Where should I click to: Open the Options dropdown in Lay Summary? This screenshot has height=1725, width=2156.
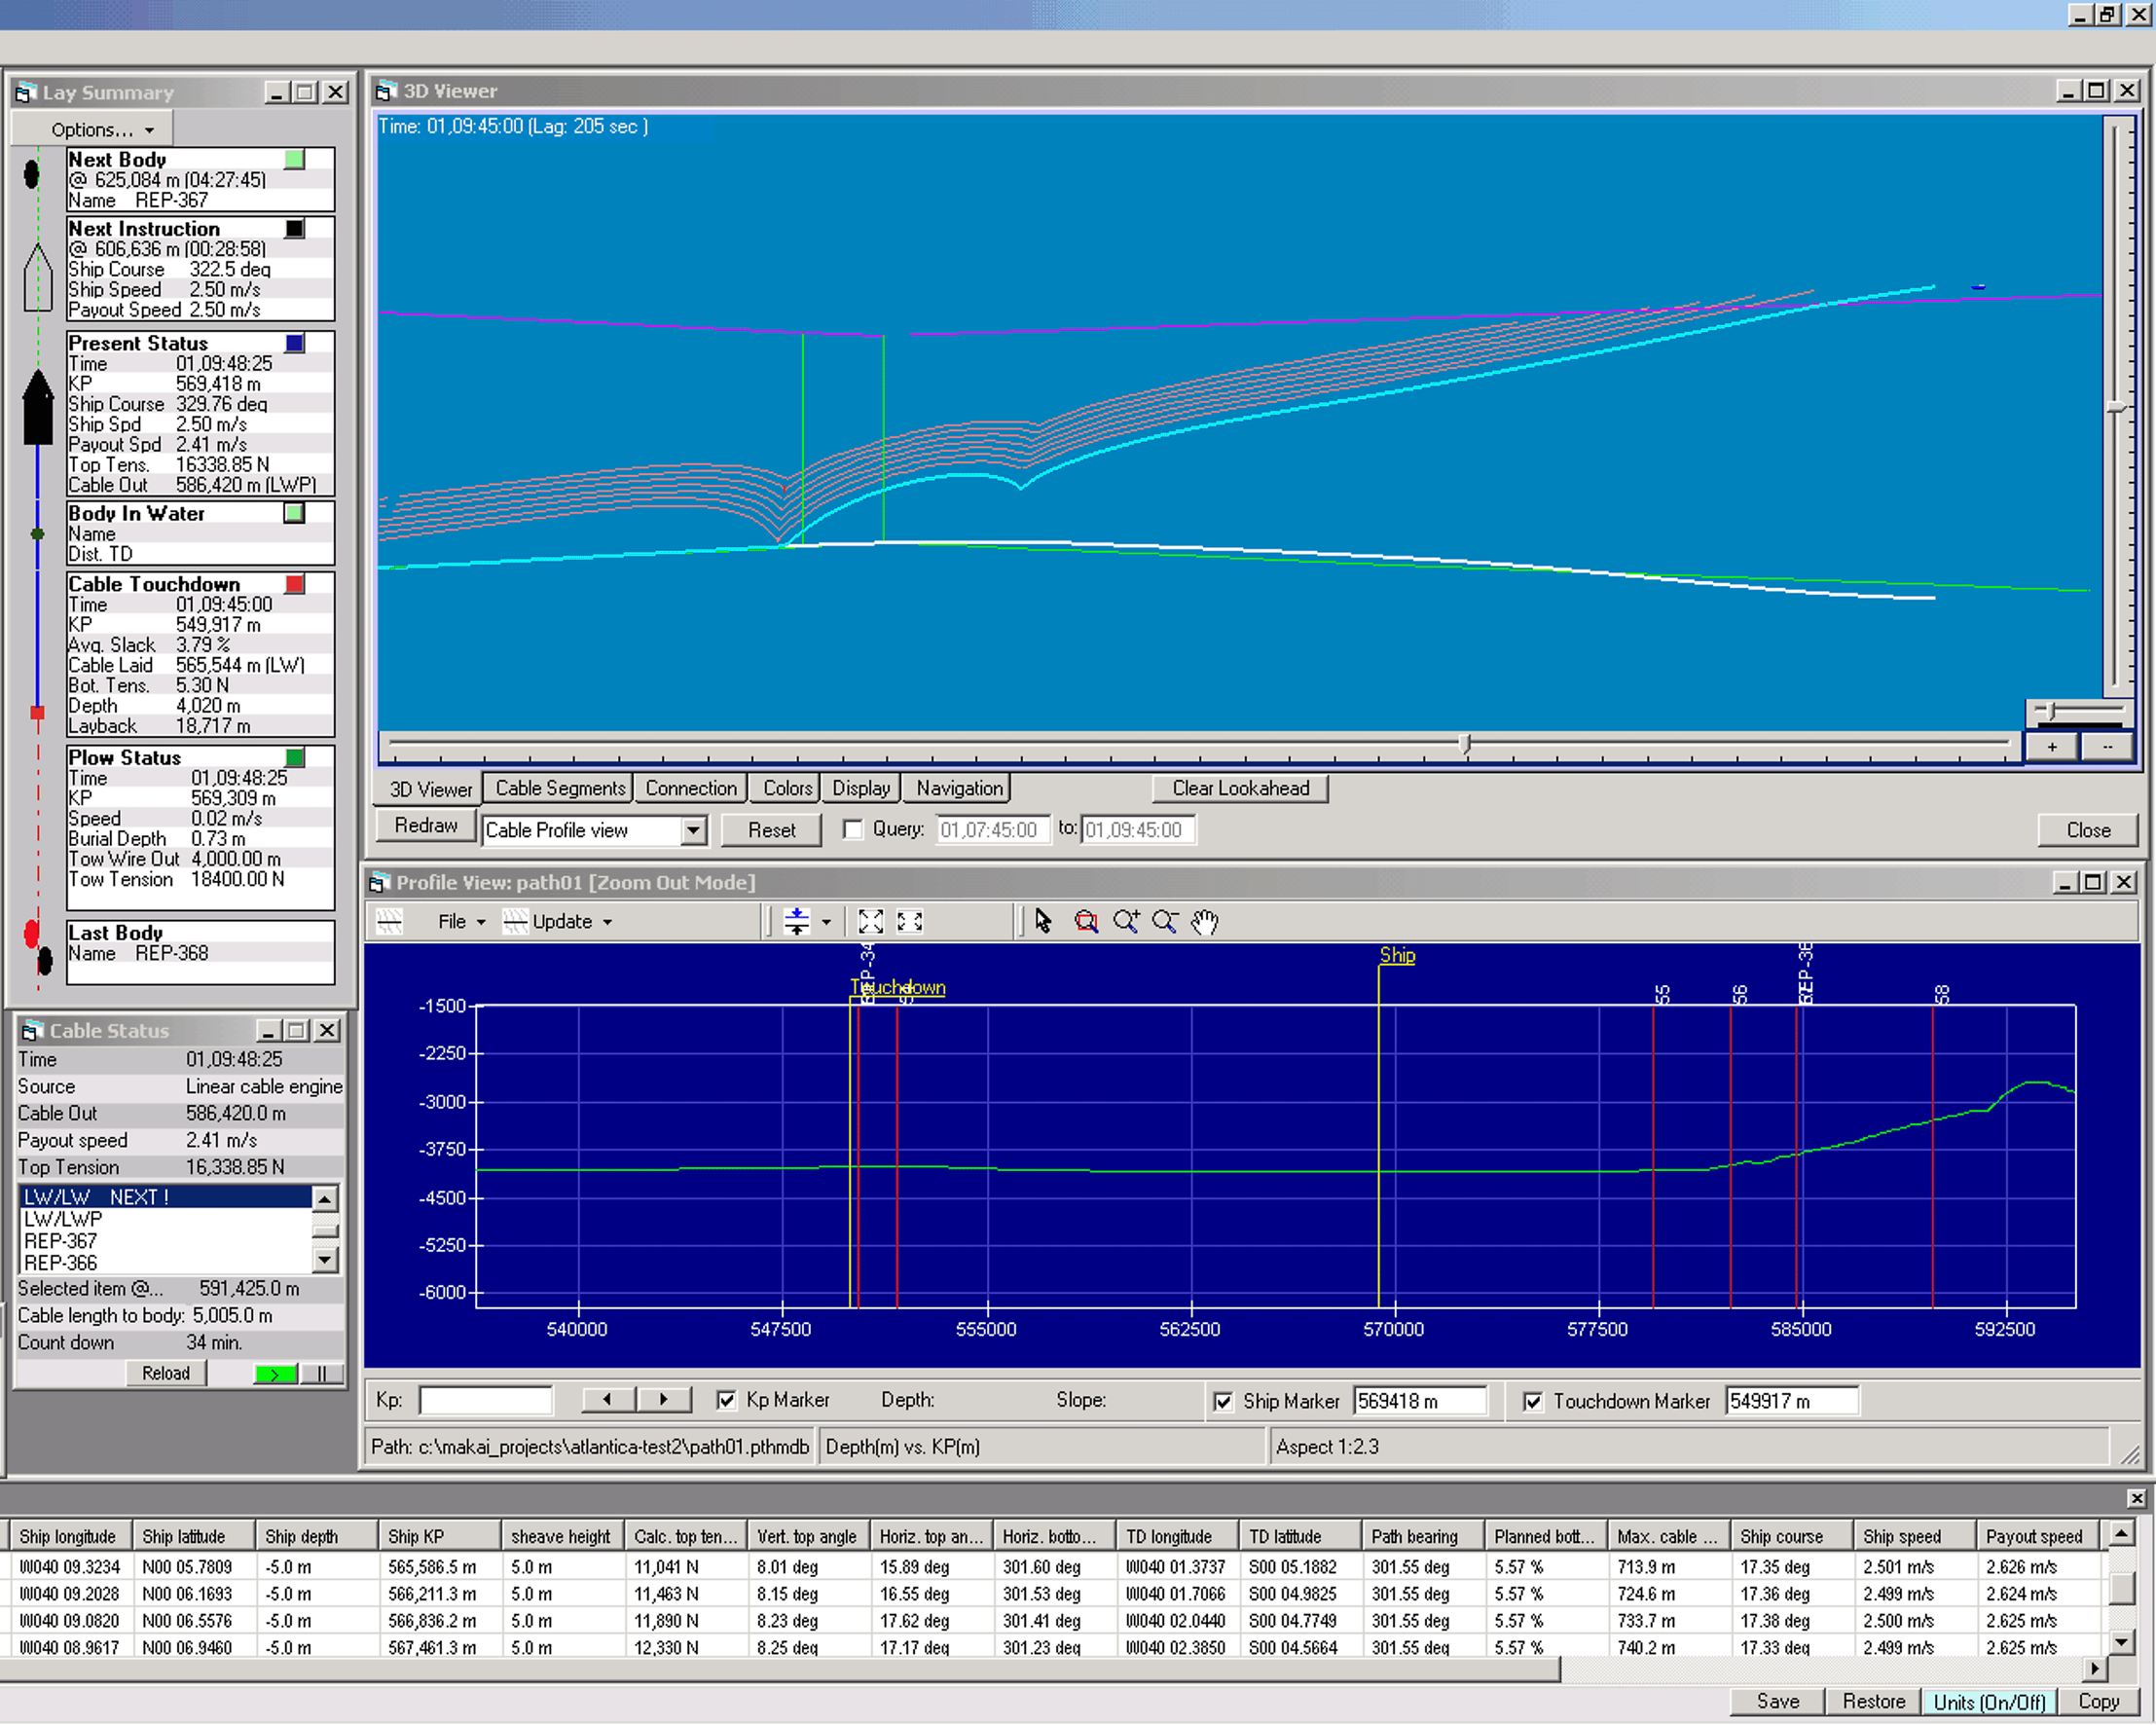point(93,130)
